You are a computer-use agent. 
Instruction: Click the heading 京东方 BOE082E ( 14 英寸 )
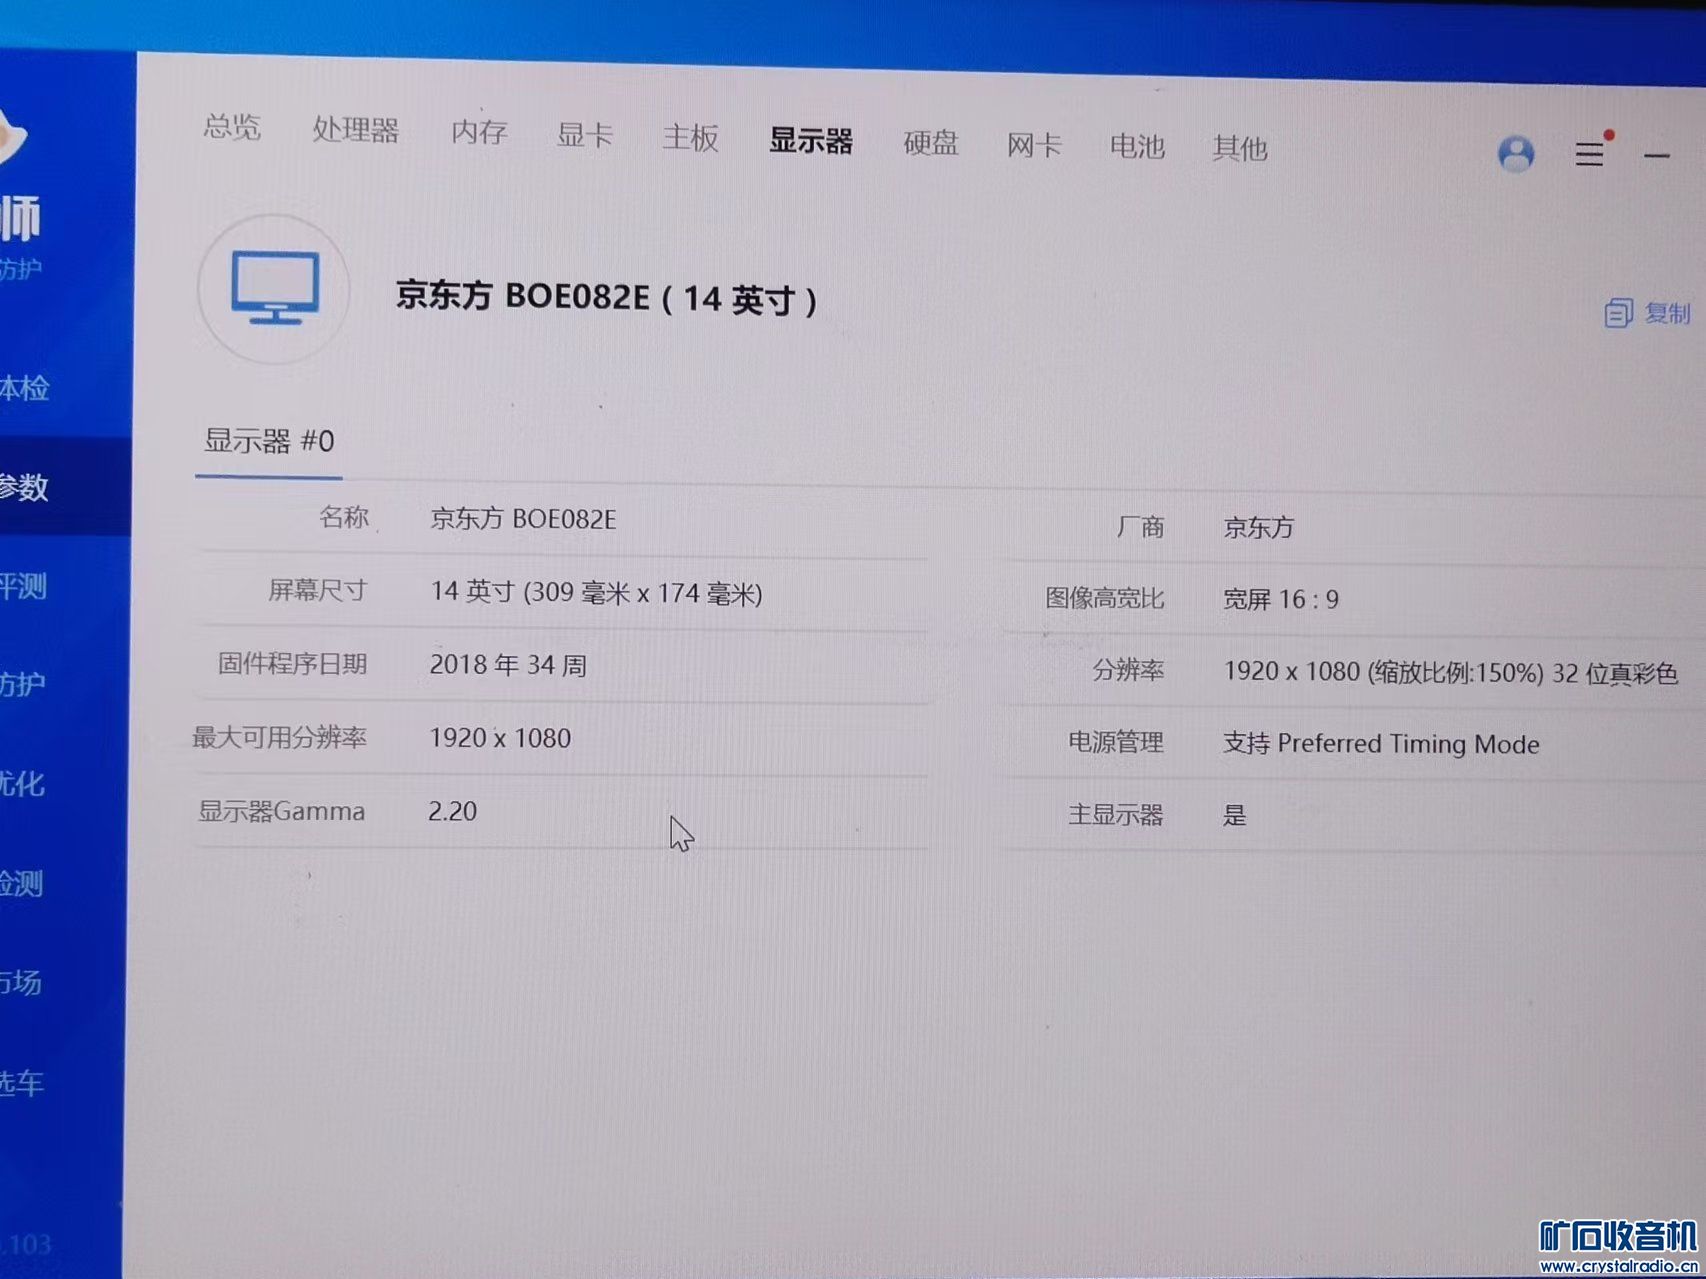click(606, 298)
